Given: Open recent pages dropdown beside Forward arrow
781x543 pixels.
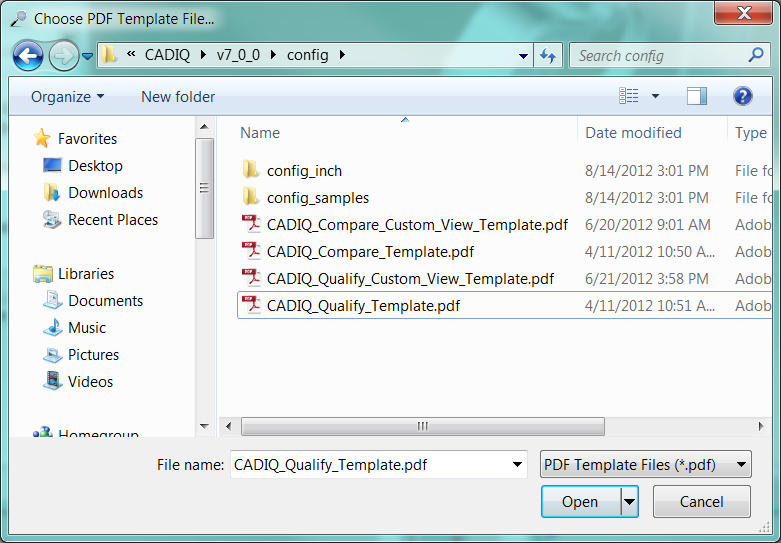Looking at the screenshot, I should click(x=88, y=56).
